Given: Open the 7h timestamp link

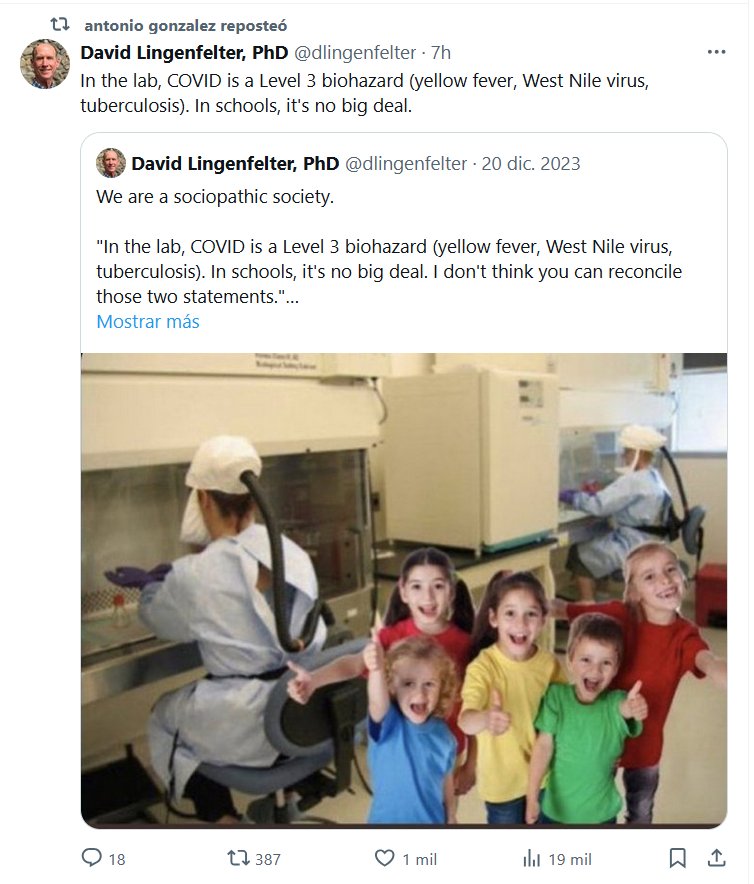Looking at the screenshot, I should 441,52.
